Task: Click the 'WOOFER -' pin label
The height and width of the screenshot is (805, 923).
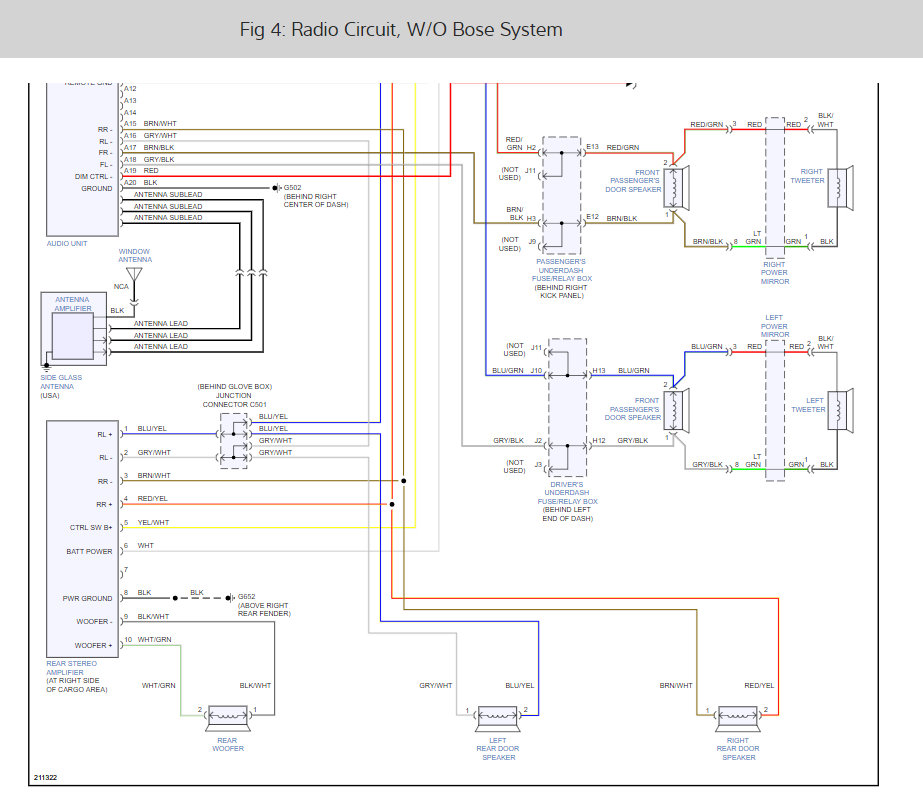Action: [94, 622]
